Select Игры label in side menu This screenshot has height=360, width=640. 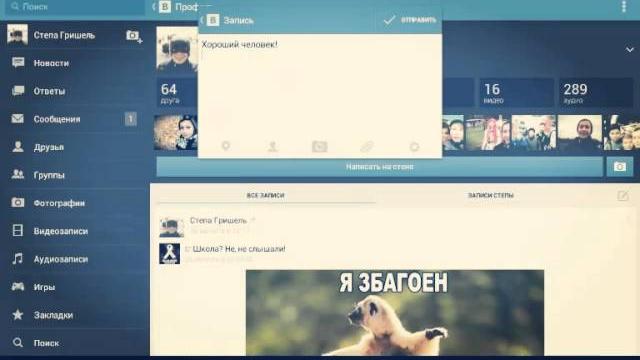(44, 287)
